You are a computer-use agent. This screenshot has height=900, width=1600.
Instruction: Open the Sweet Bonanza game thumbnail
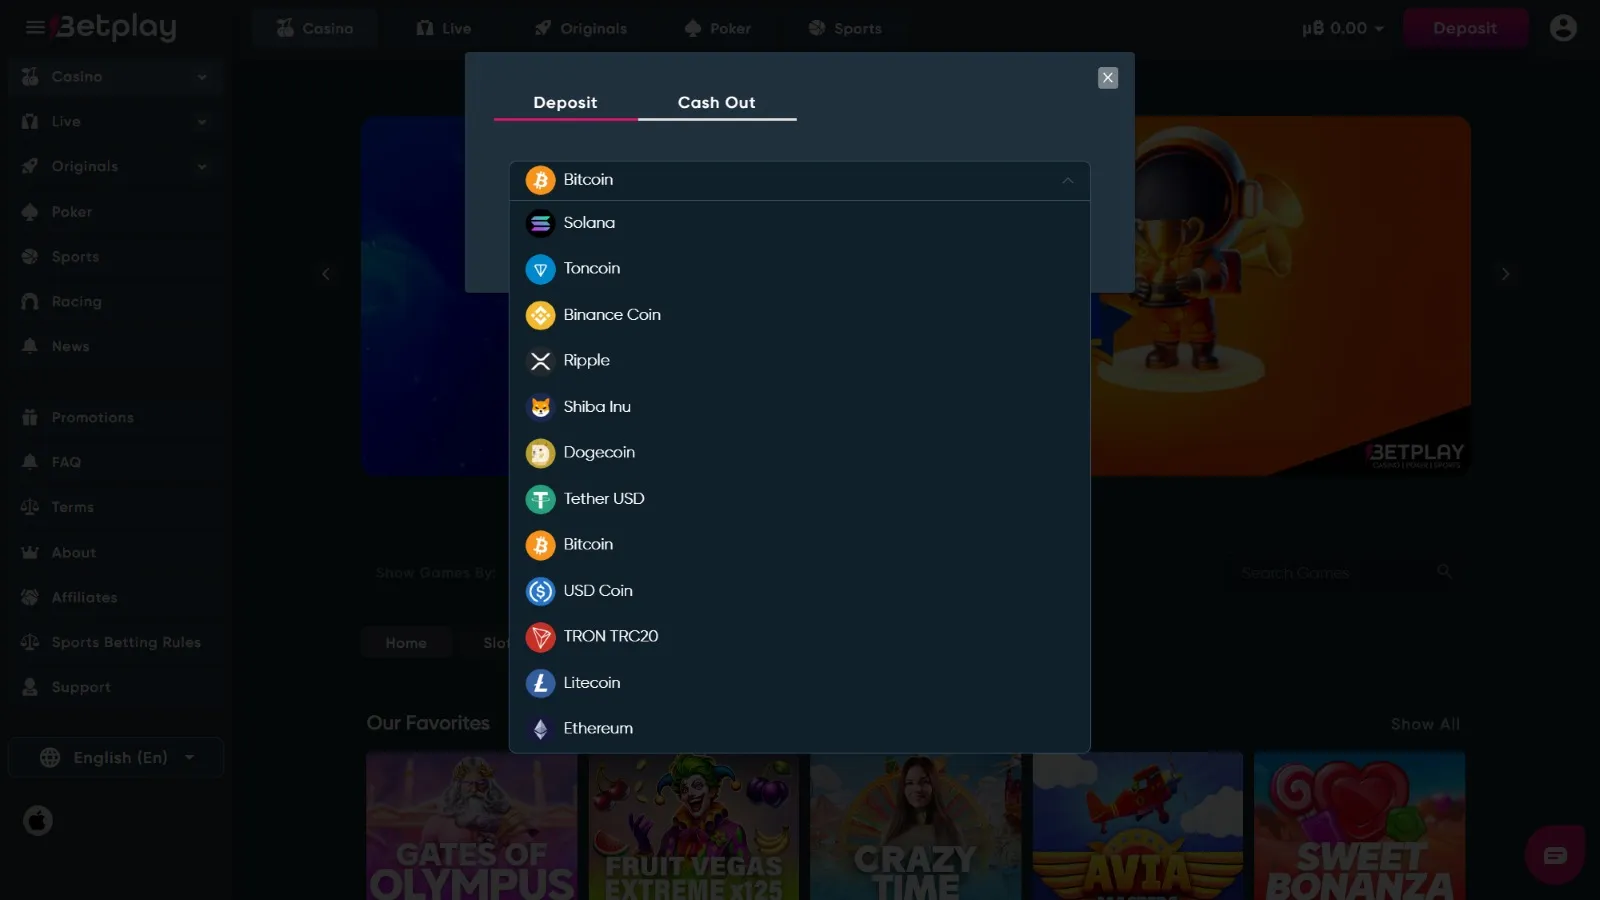[x=1359, y=826]
